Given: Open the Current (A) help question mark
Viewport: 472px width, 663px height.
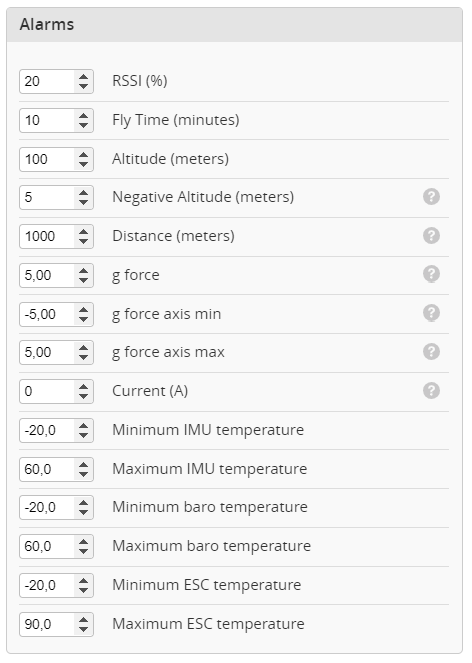Looking at the screenshot, I should (x=431, y=391).
